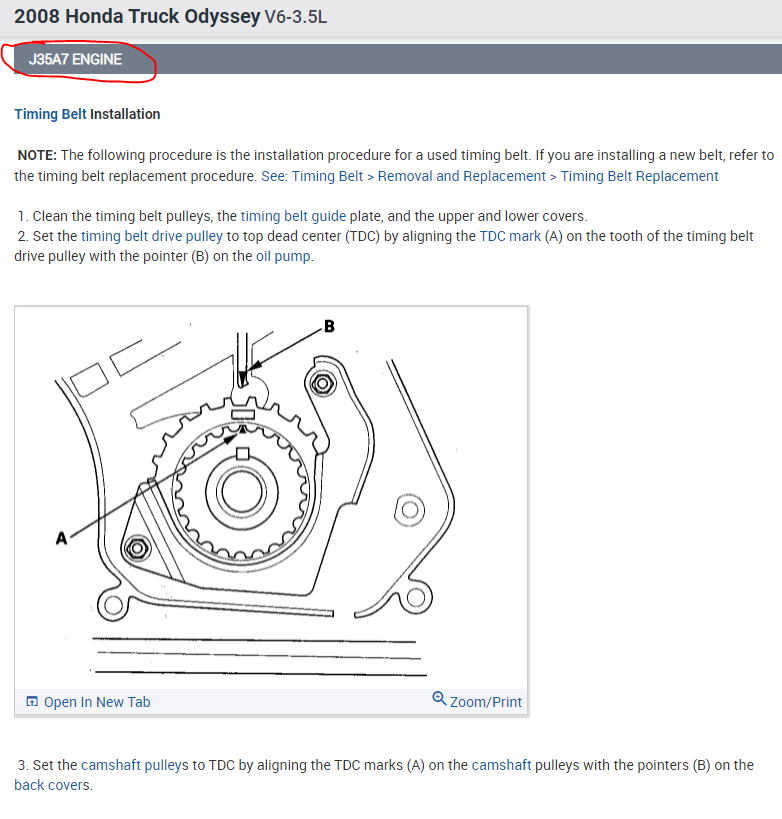Click the 'Zoom/Print' text label

[x=486, y=702]
